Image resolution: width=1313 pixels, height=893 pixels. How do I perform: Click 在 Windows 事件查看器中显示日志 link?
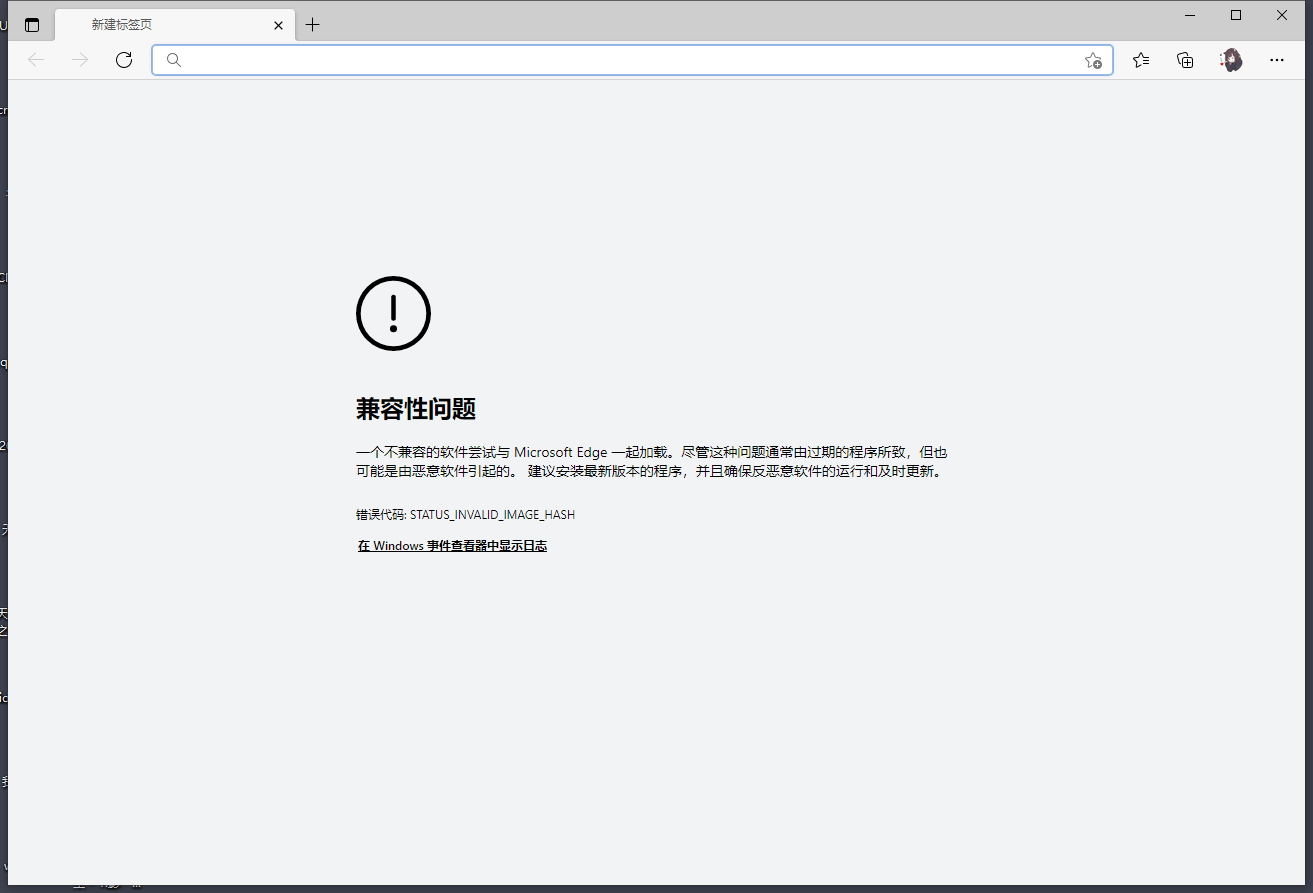point(452,546)
